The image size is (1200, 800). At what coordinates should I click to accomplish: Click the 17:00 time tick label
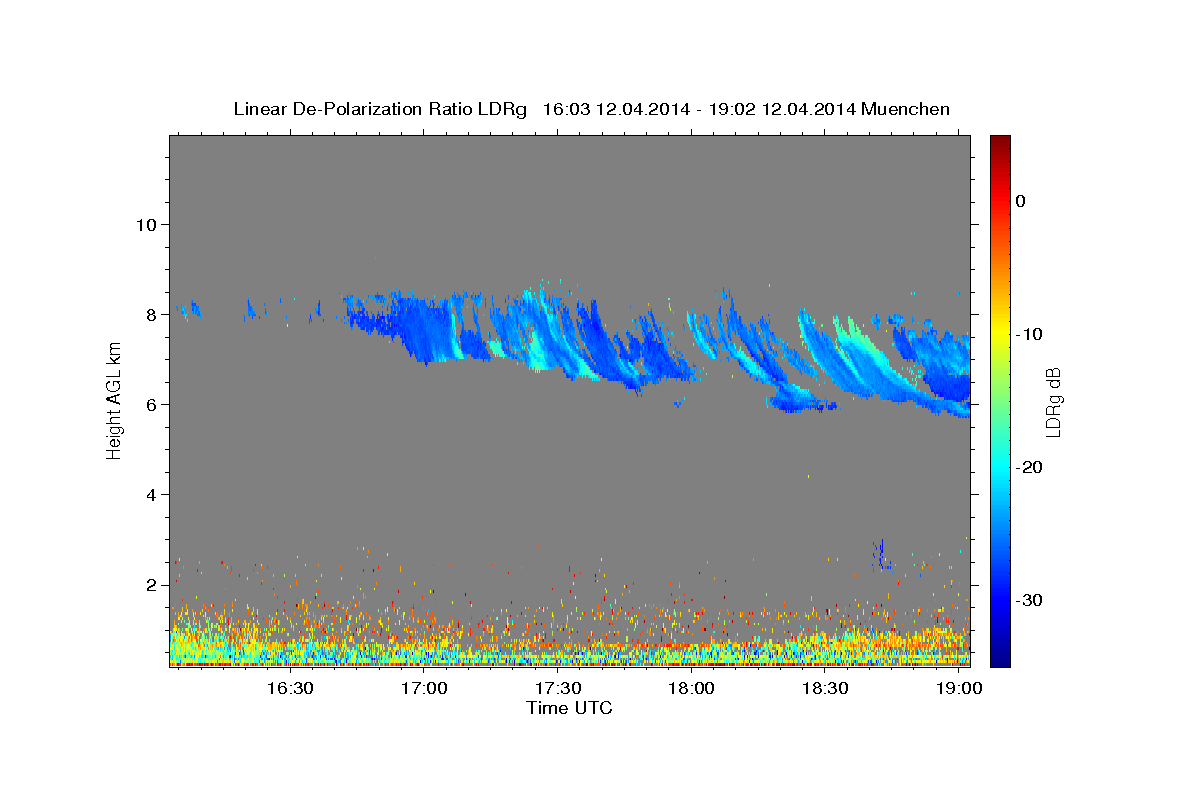pos(424,689)
